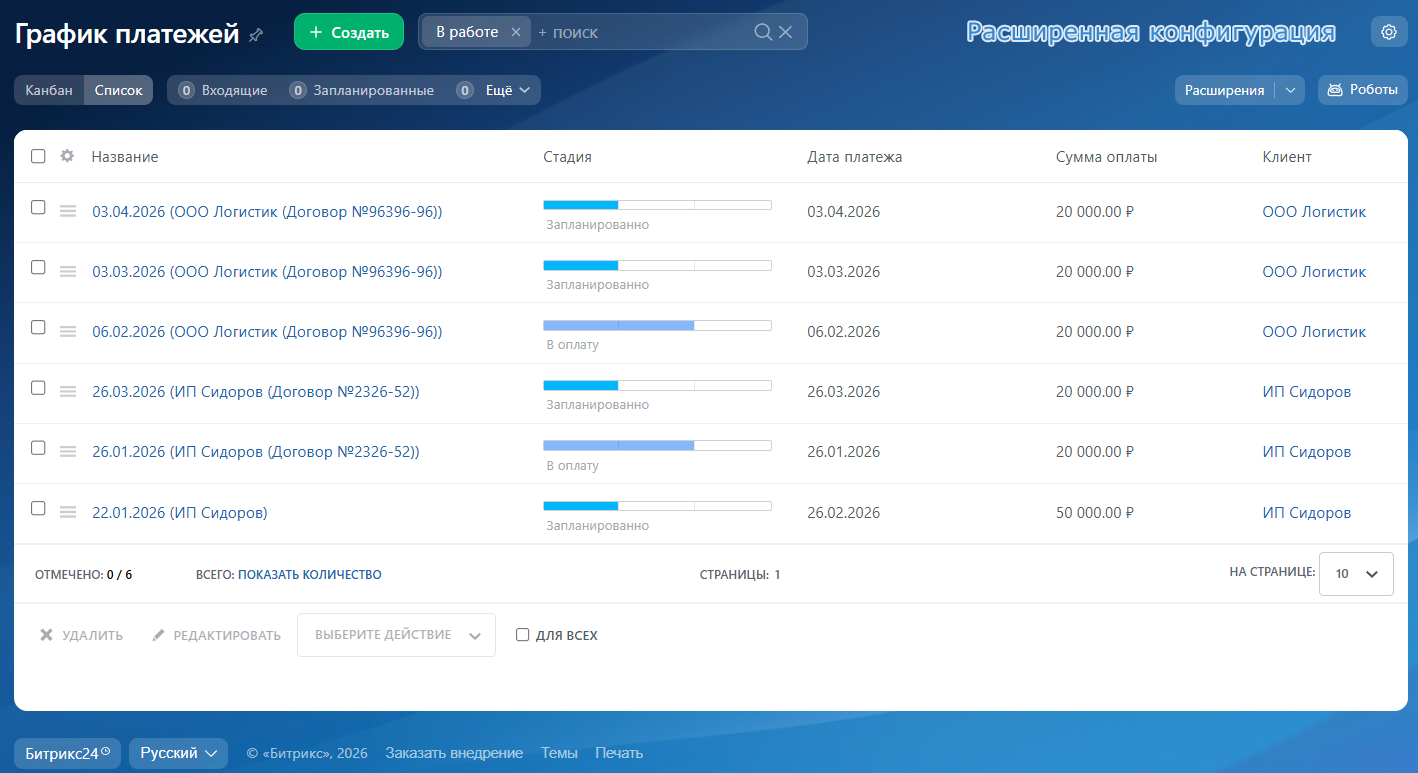This screenshot has width=1418, height=773.
Task: Open row menu for 03.04.2026 ООО Логистик
Action: click(x=68, y=211)
